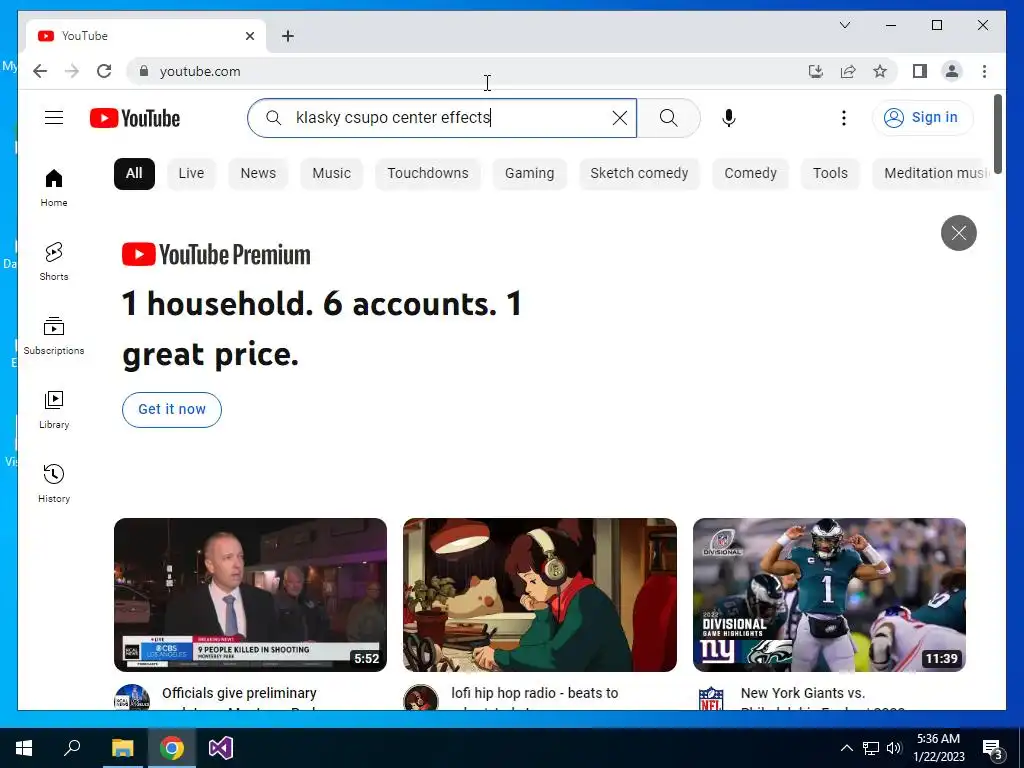Click the Get it now button

pyautogui.click(x=172, y=409)
